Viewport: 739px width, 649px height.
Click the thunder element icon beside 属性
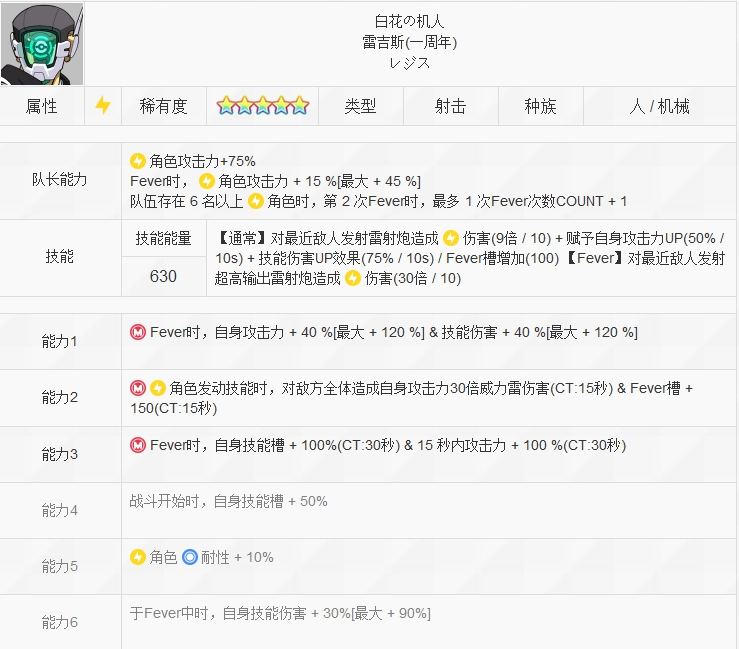pyautogui.click(x=103, y=105)
